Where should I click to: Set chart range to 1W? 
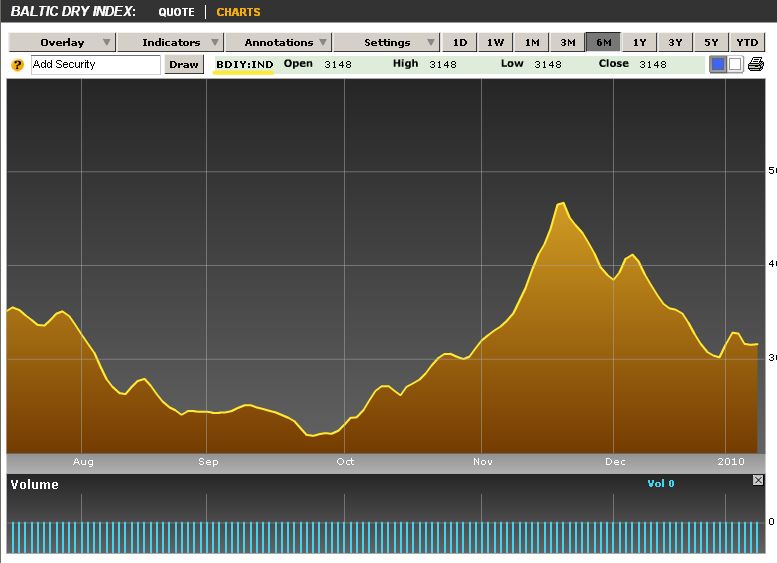[496, 42]
